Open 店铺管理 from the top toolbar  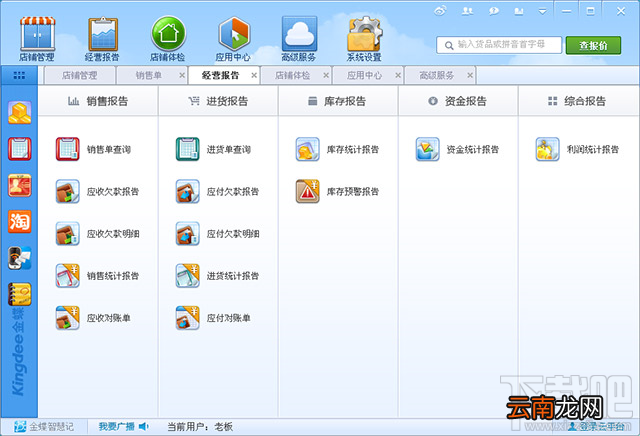[x=37, y=39]
